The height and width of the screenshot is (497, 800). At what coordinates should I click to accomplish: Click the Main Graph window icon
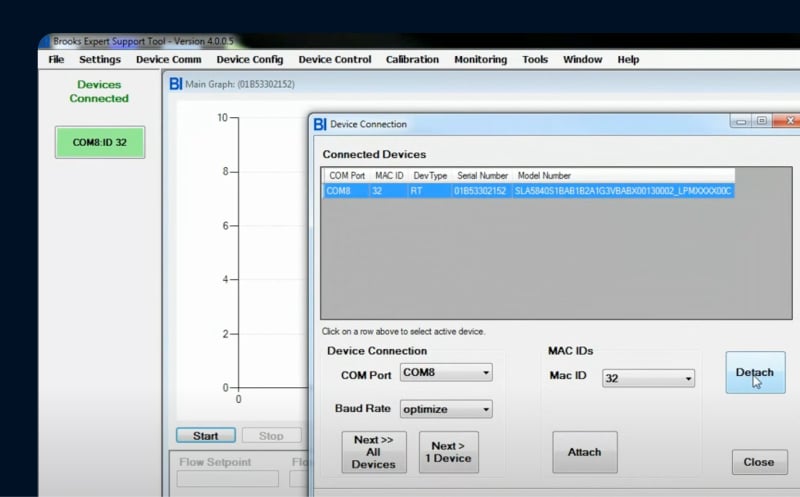[x=175, y=84]
